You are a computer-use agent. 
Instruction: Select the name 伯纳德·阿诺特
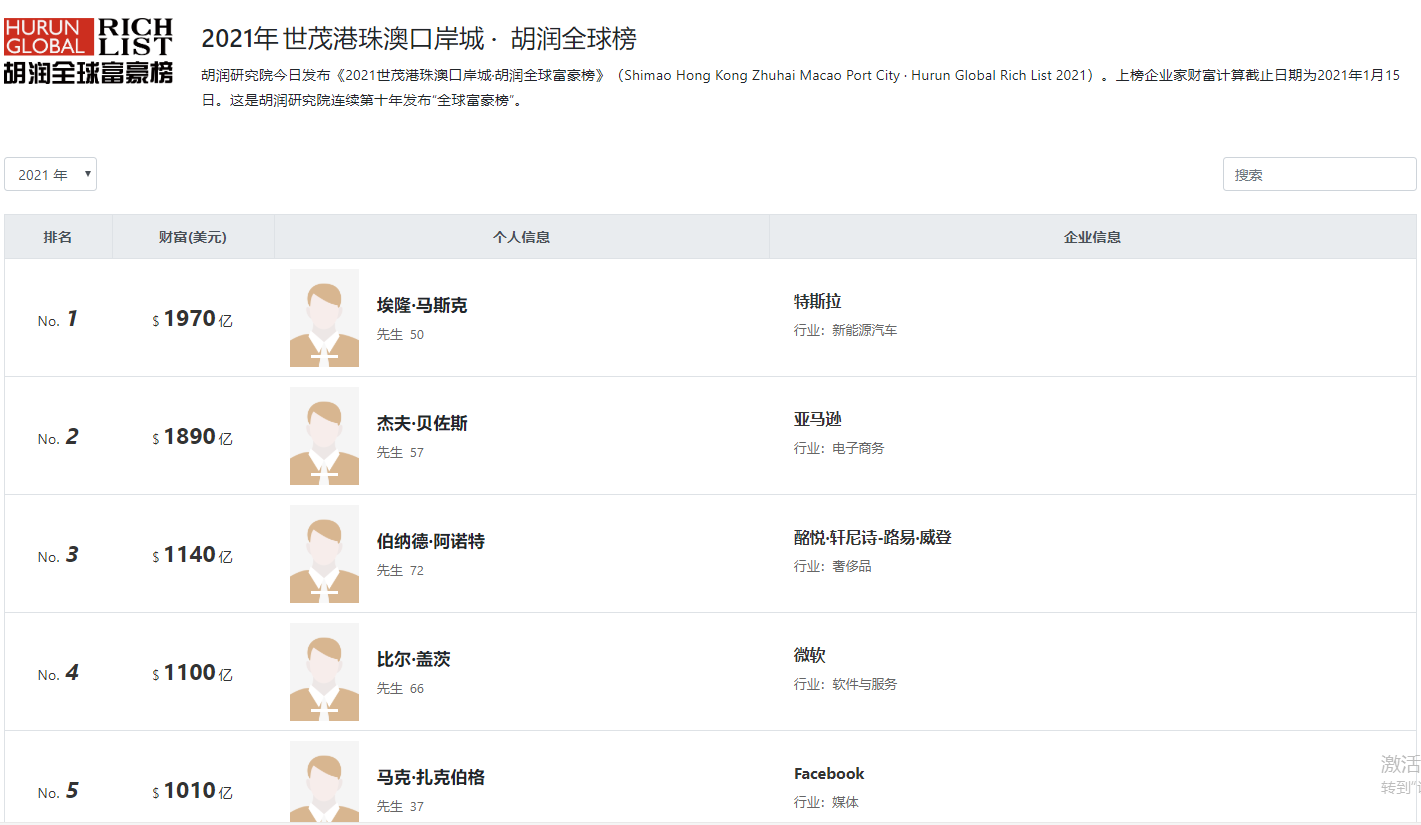pyautogui.click(x=430, y=542)
